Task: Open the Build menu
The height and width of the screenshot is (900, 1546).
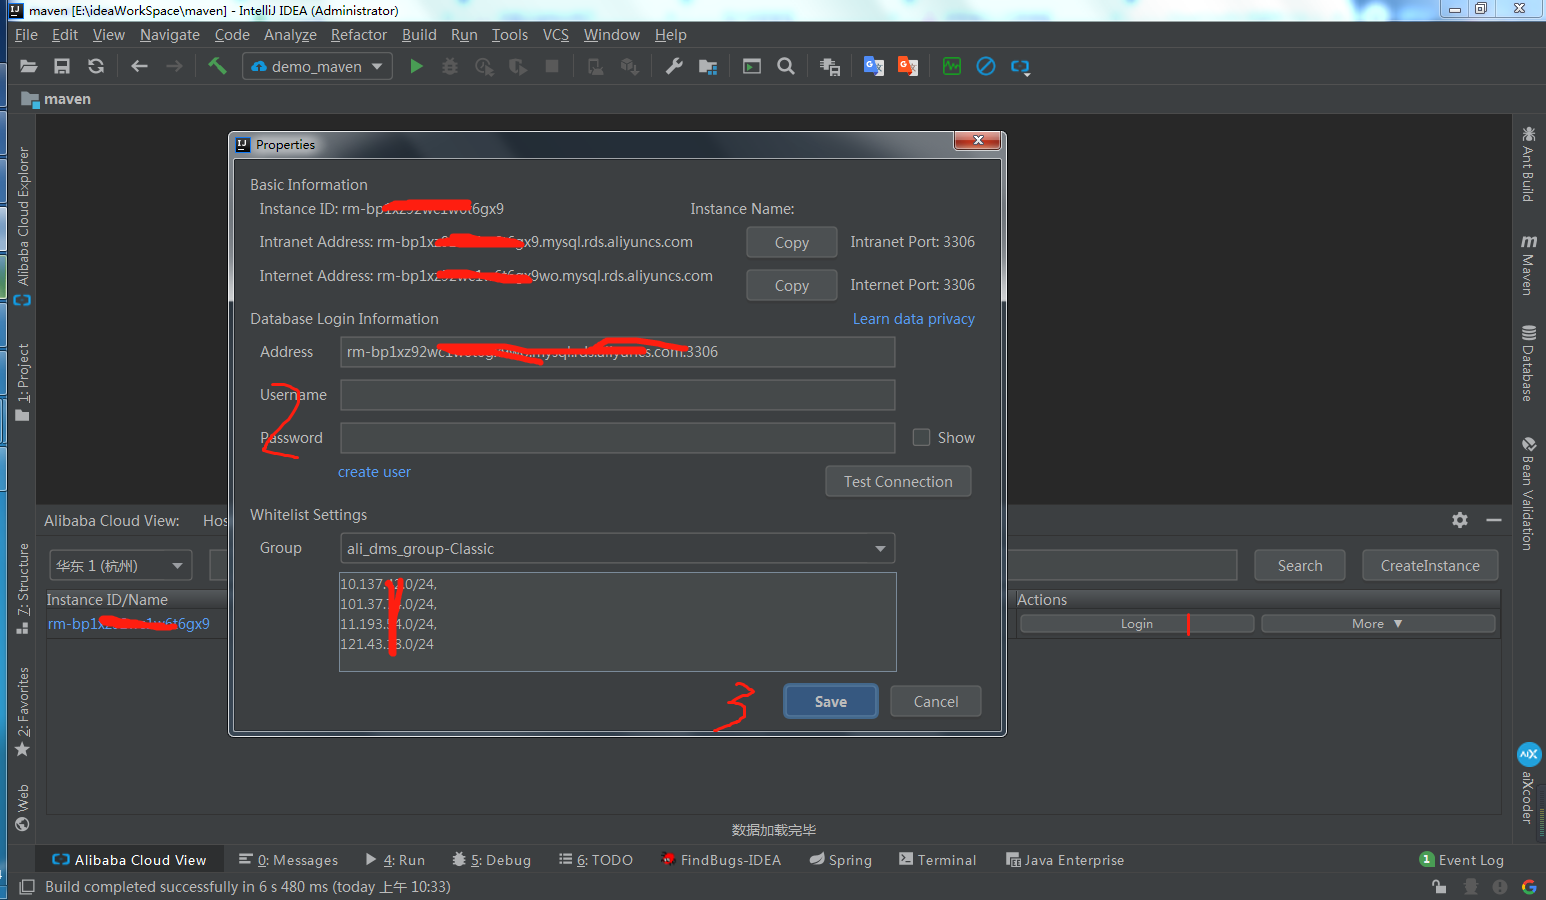Action: [x=419, y=35]
